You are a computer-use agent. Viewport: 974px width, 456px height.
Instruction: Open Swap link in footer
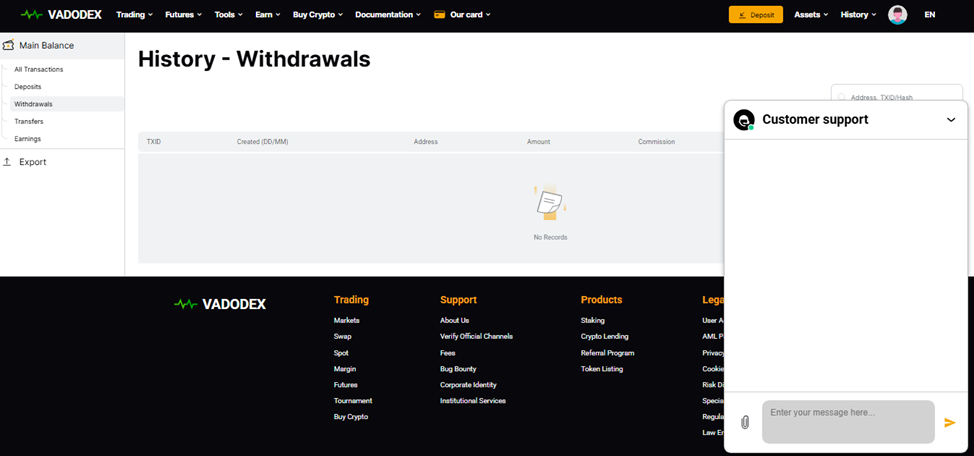(x=342, y=337)
